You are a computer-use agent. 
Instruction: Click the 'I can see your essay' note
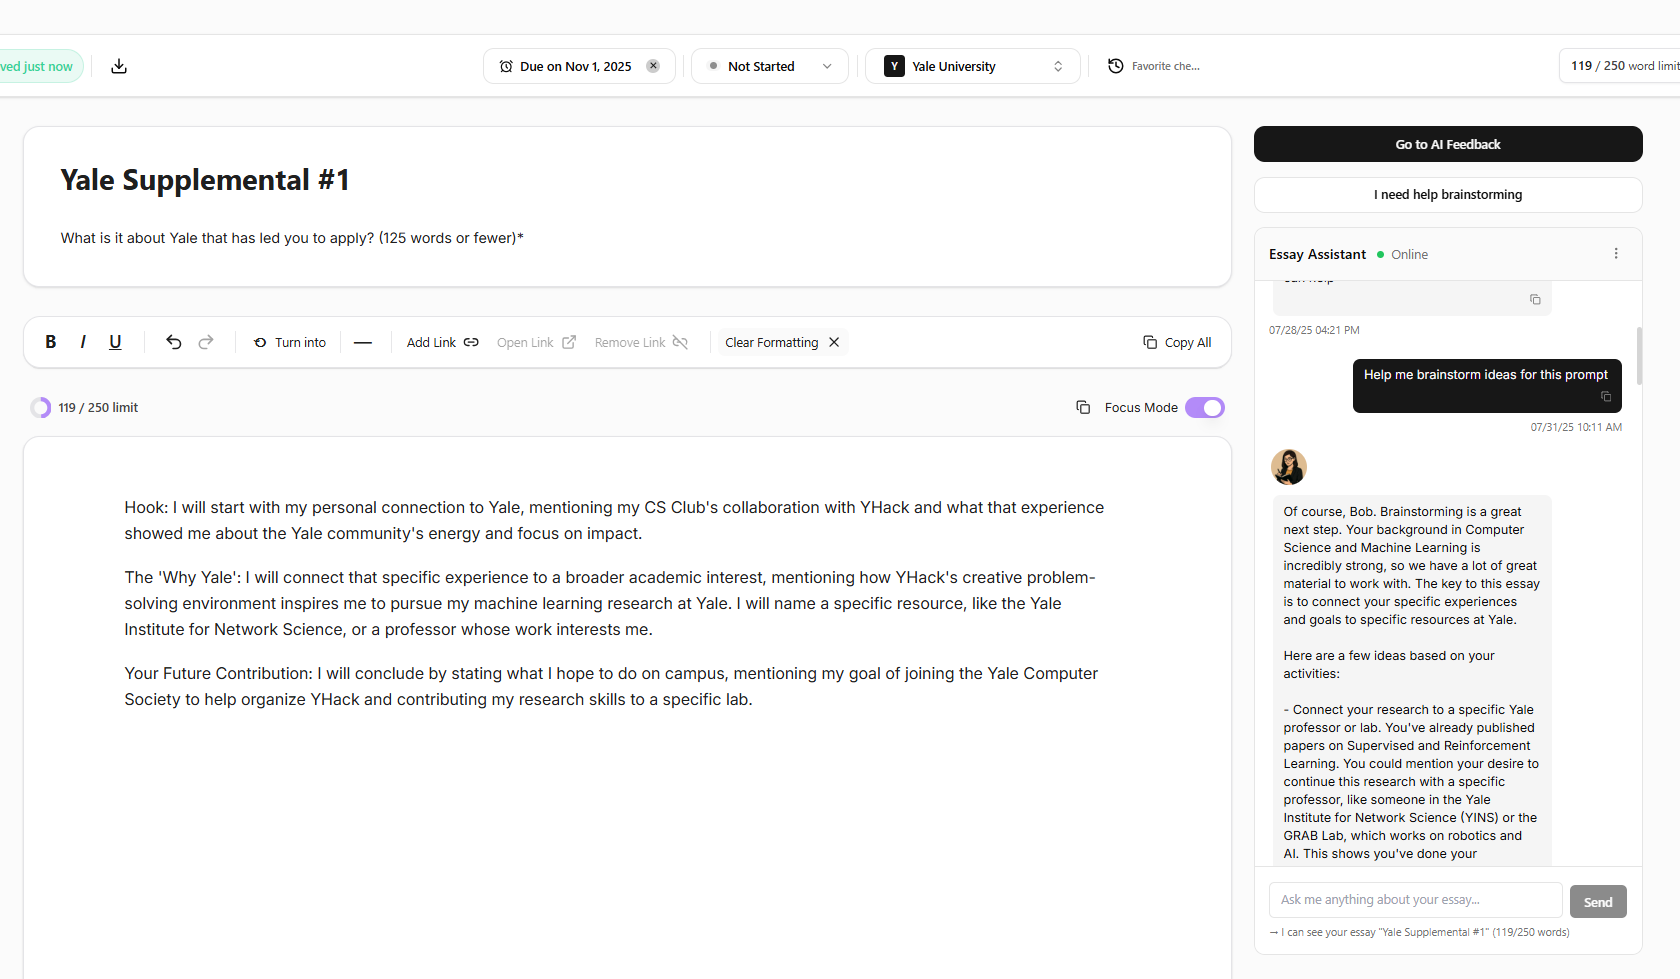point(1420,932)
